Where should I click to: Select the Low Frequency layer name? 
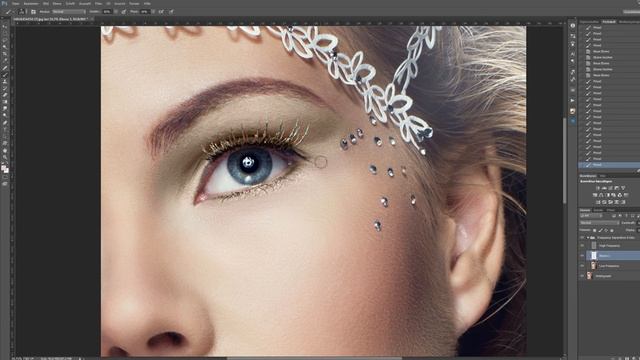point(609,266)
